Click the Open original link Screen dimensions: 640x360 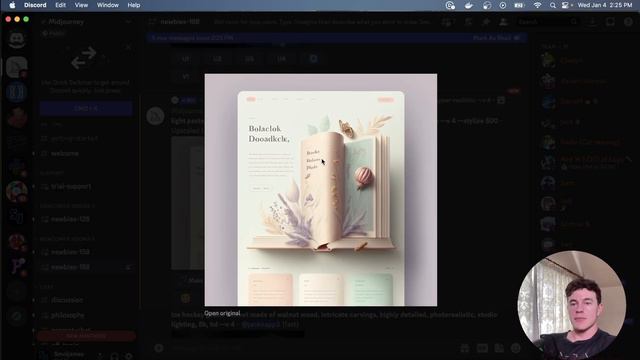pyautogui.click(x=222, y=313)
